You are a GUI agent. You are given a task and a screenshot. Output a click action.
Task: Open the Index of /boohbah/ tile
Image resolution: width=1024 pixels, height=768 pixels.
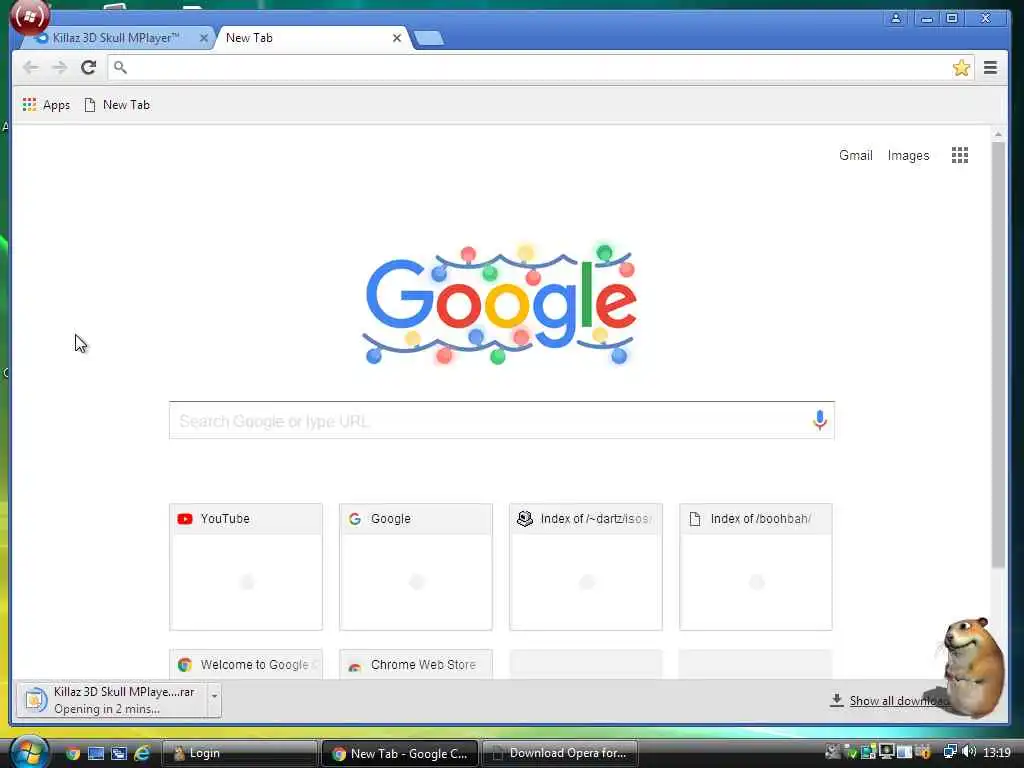coord(756,567)
